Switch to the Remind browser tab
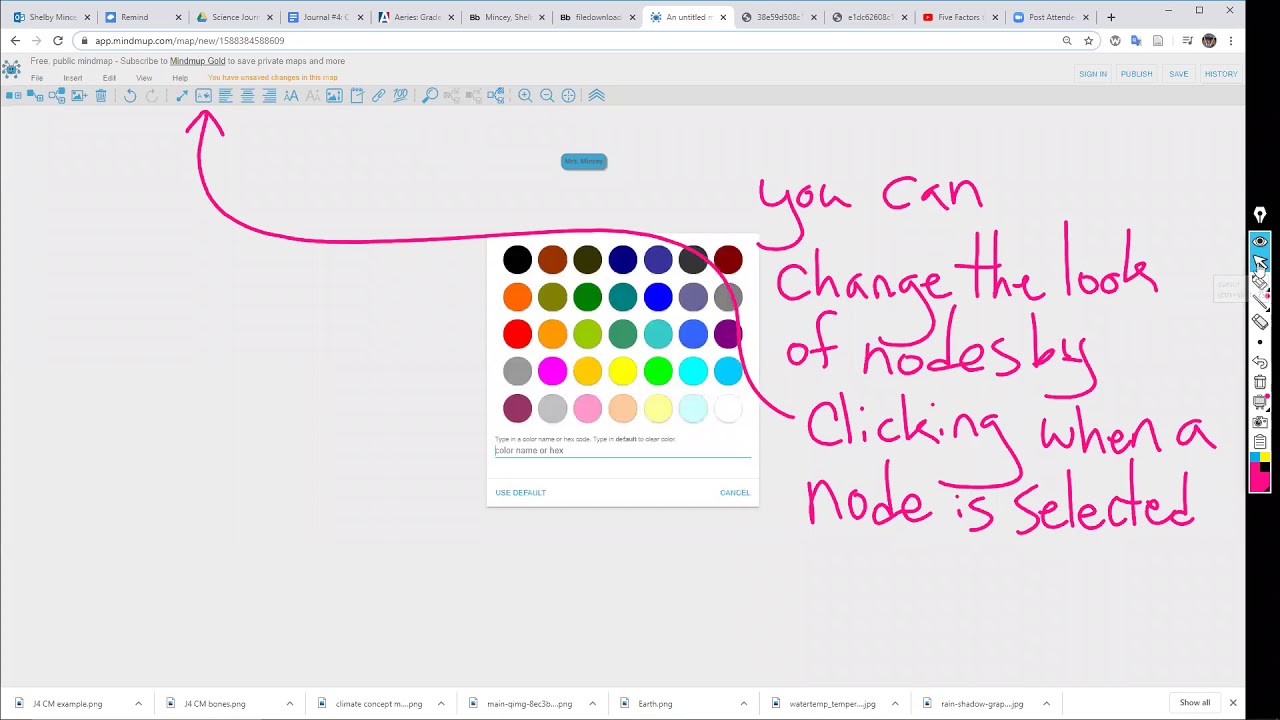Screen dimensions: 1280x720 tap(142, 17)
